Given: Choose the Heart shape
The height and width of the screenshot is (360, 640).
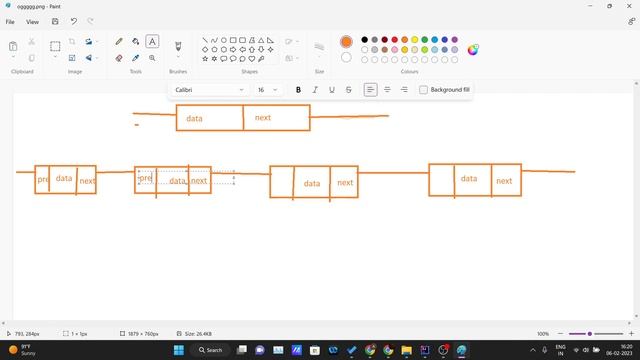Looking at the screenshot, I should tap(252, 59).
